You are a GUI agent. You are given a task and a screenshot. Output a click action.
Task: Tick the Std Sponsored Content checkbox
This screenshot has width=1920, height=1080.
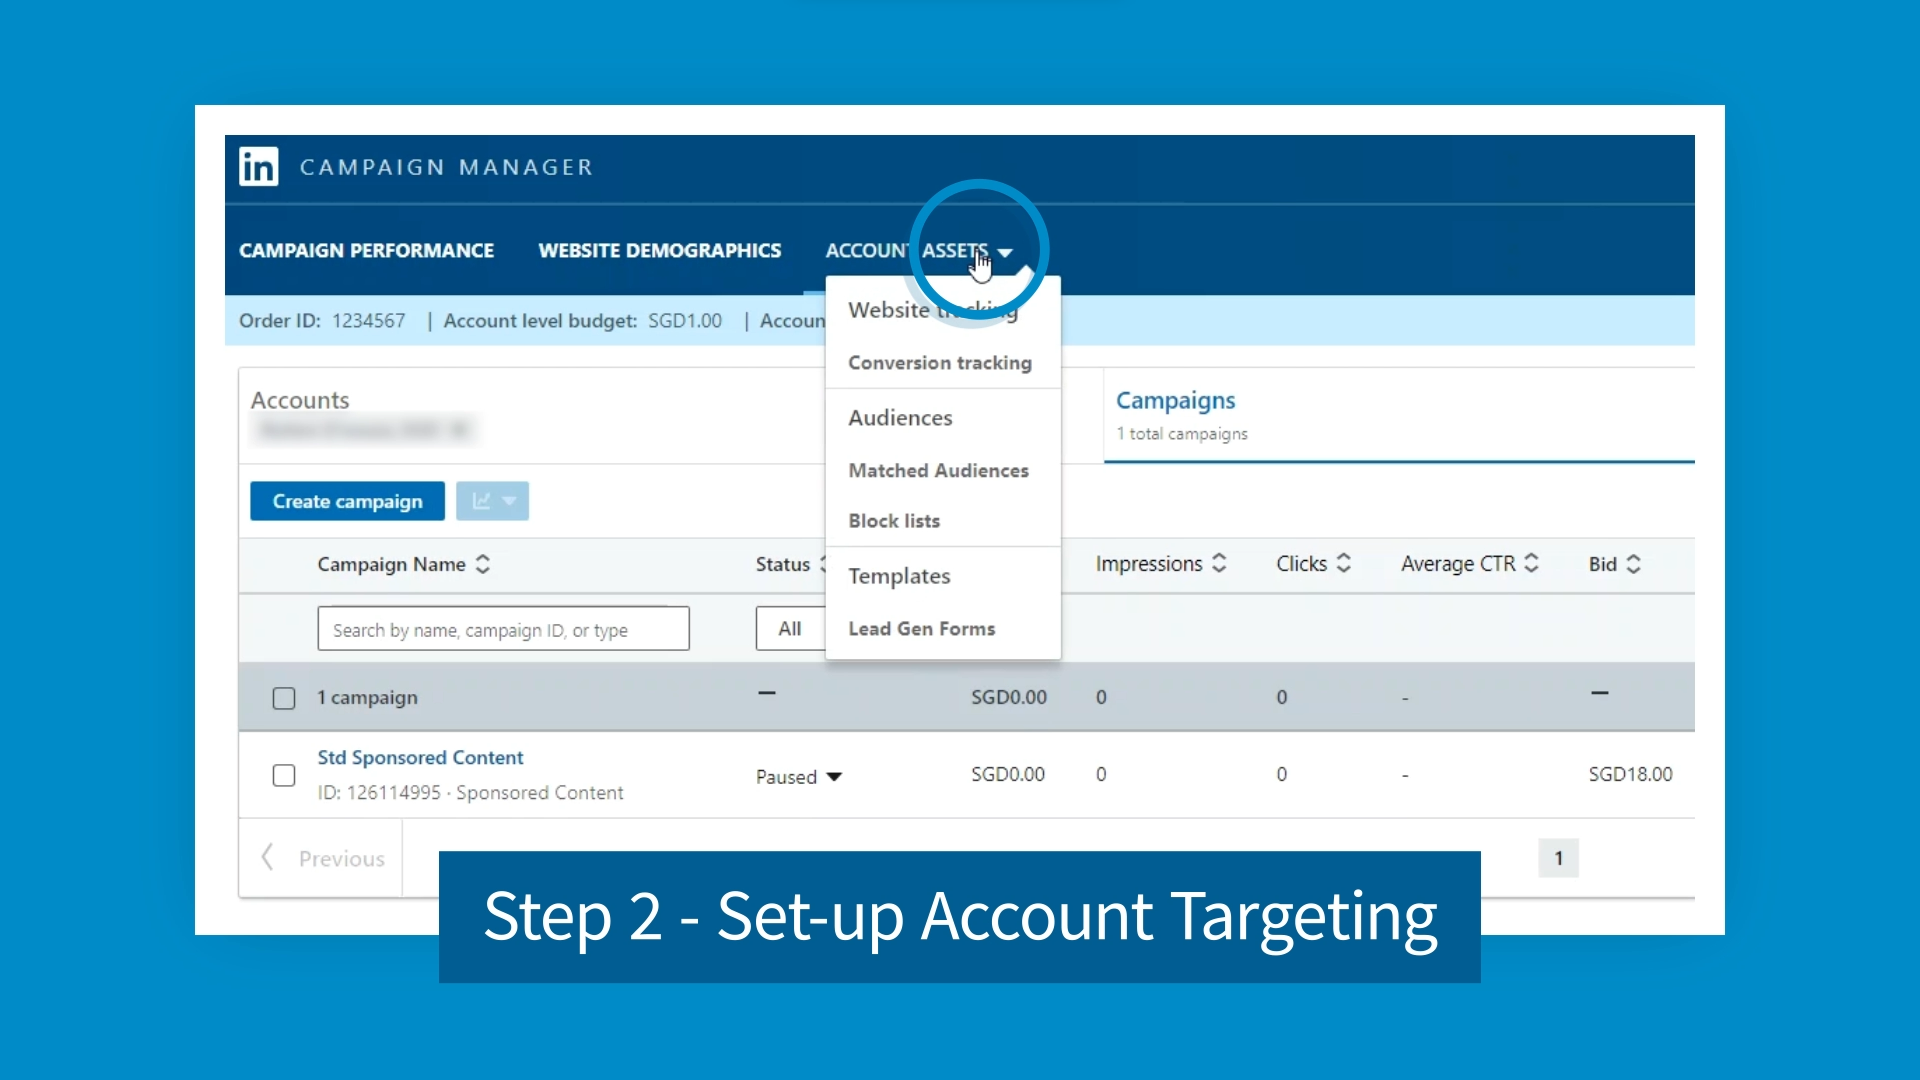tap(284, 776)
